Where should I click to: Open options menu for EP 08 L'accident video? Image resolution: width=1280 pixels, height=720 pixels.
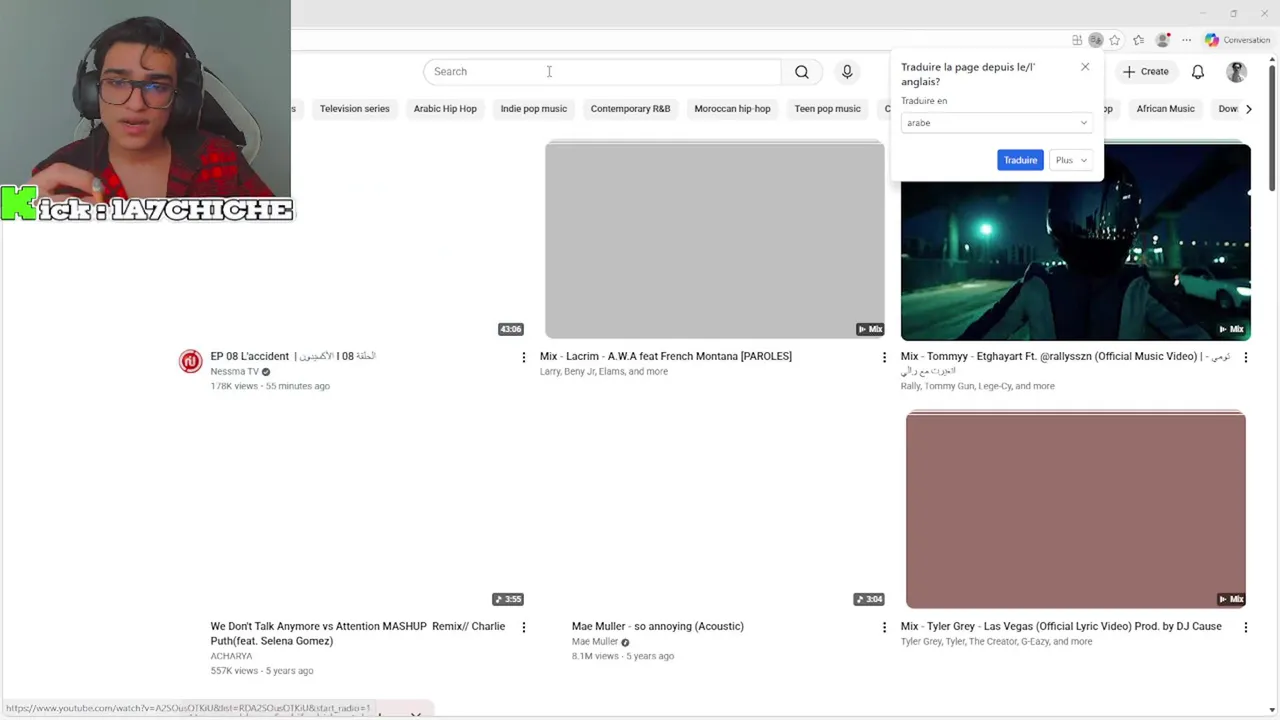523,357
